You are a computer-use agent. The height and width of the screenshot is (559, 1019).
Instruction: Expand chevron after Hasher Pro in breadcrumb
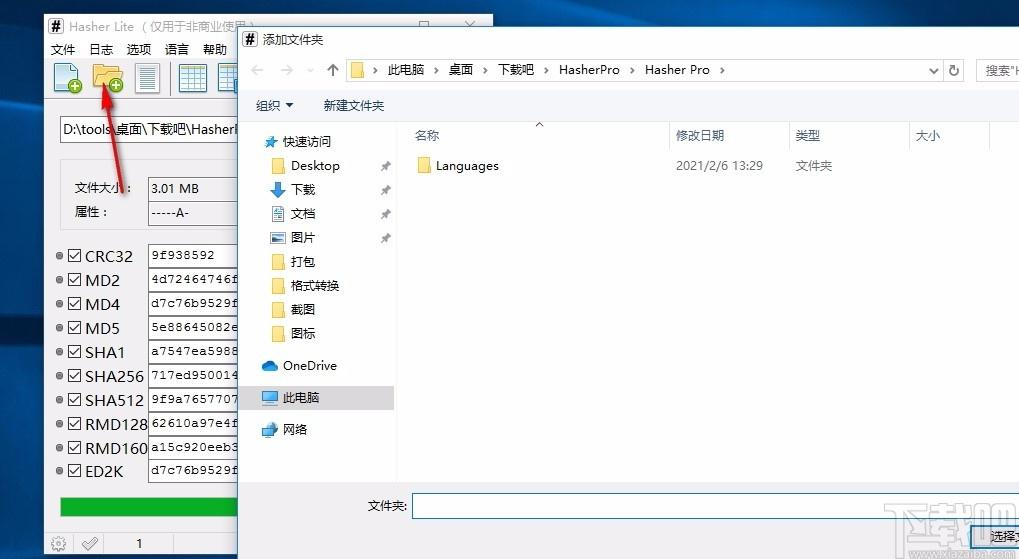tap(721, 70)
